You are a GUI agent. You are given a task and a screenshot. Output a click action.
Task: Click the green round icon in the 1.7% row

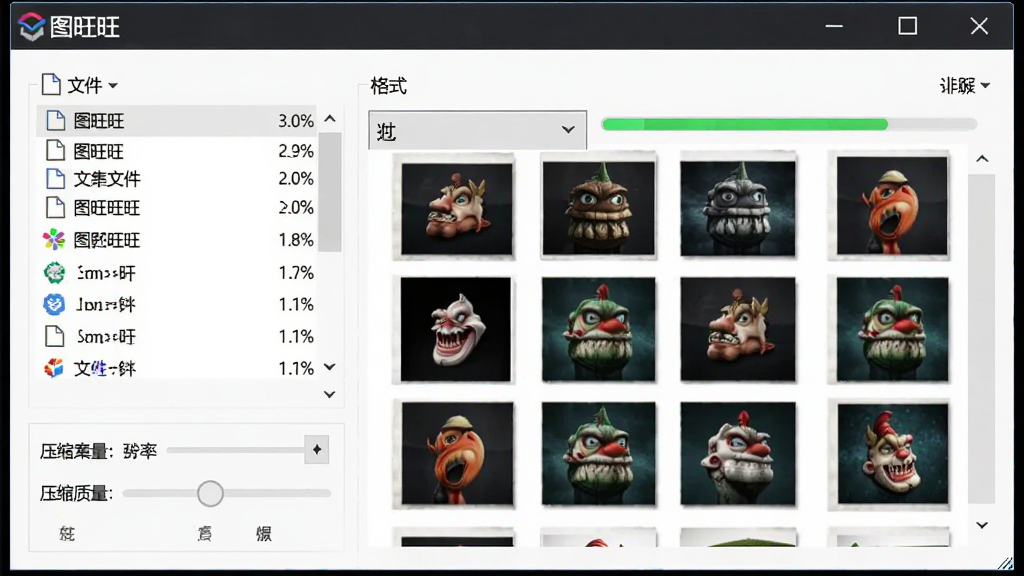point(54,272)
